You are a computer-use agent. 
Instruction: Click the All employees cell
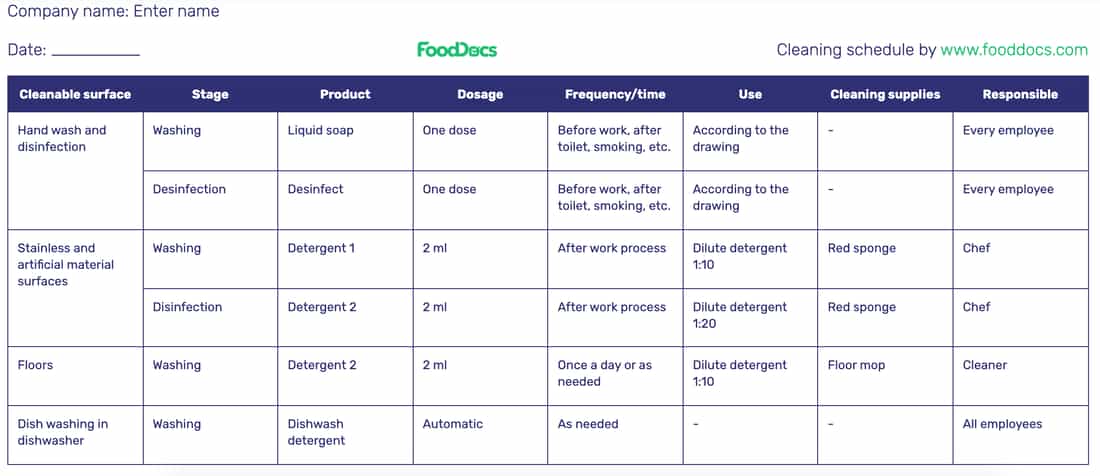tap(1021, 435)
